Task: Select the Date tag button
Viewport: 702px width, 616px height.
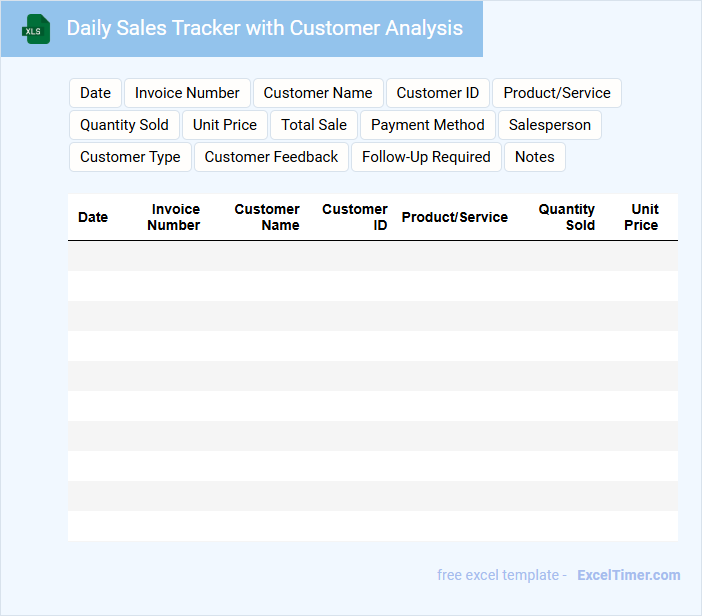Action: [95, 93]
